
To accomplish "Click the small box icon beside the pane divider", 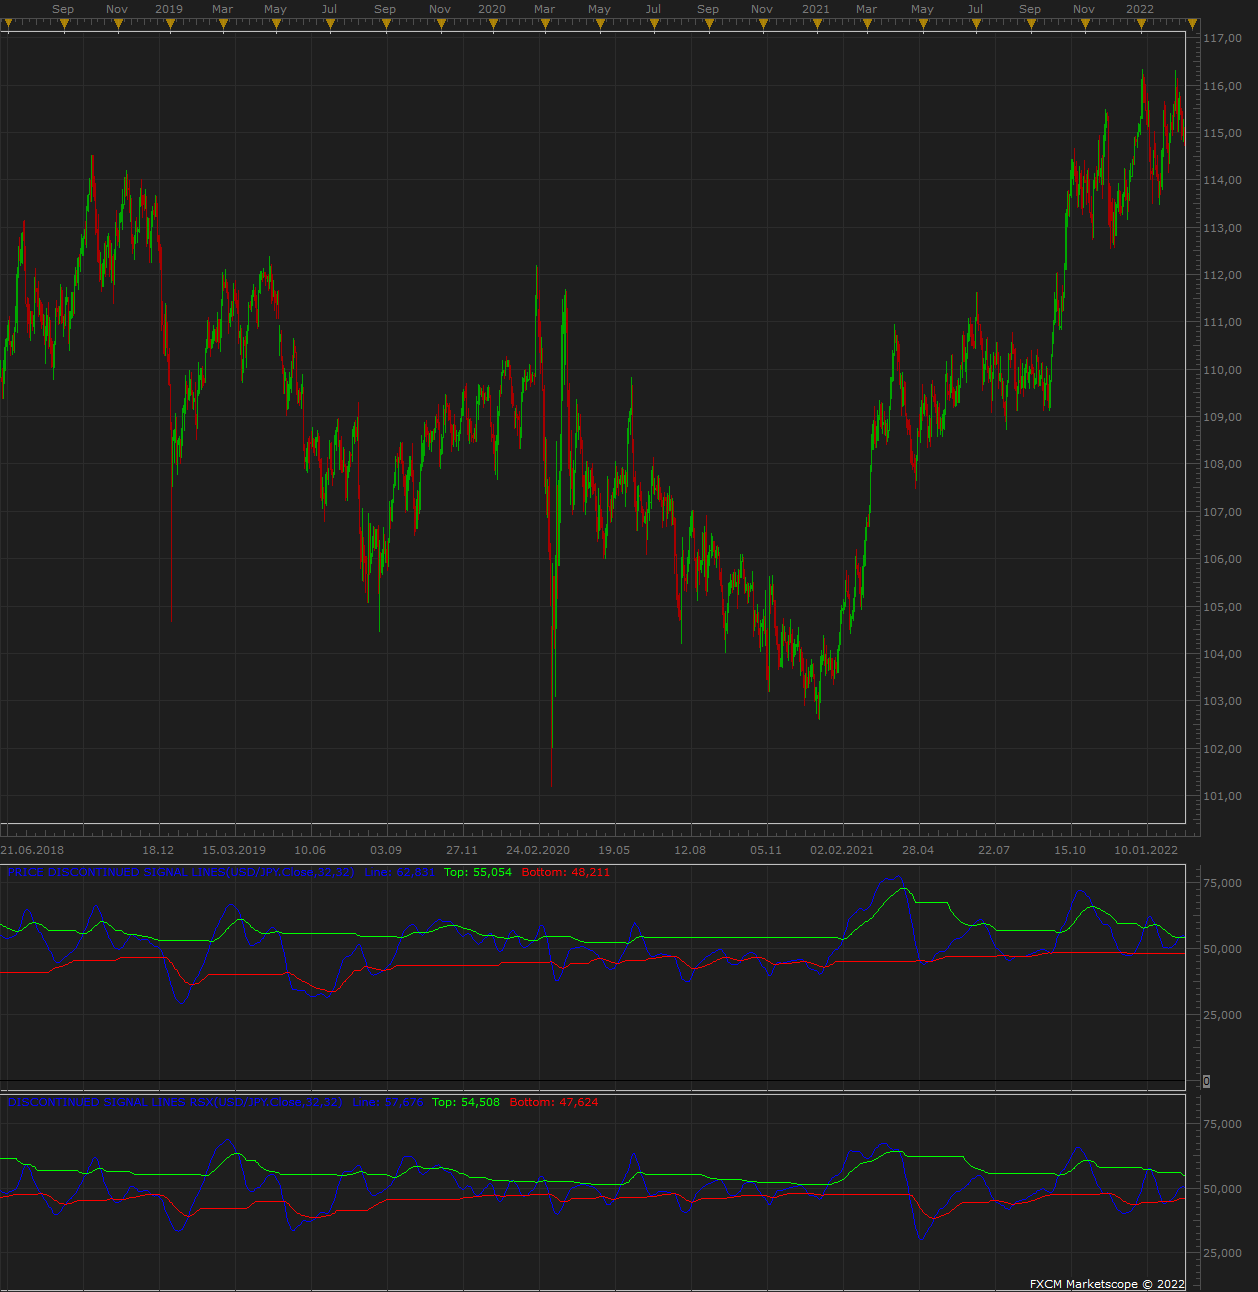I will [x=1206, y=1081].
